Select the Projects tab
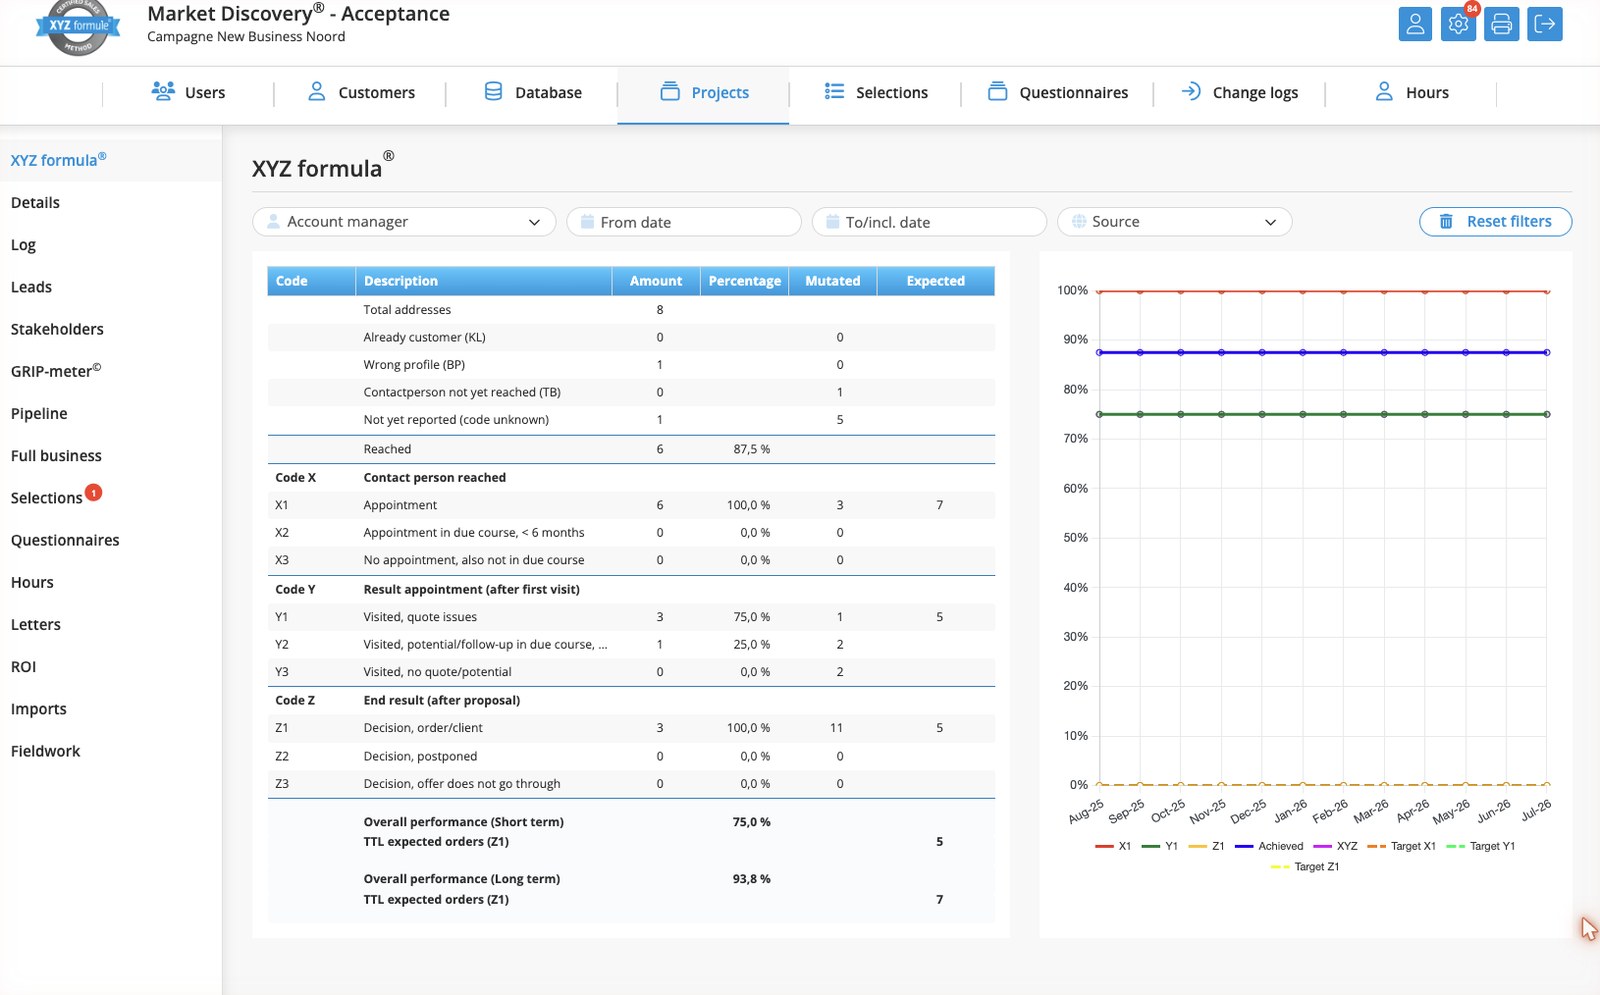The height and width of the screenshot is (995, 1600). pyautogui.click(x=703, y=92)
